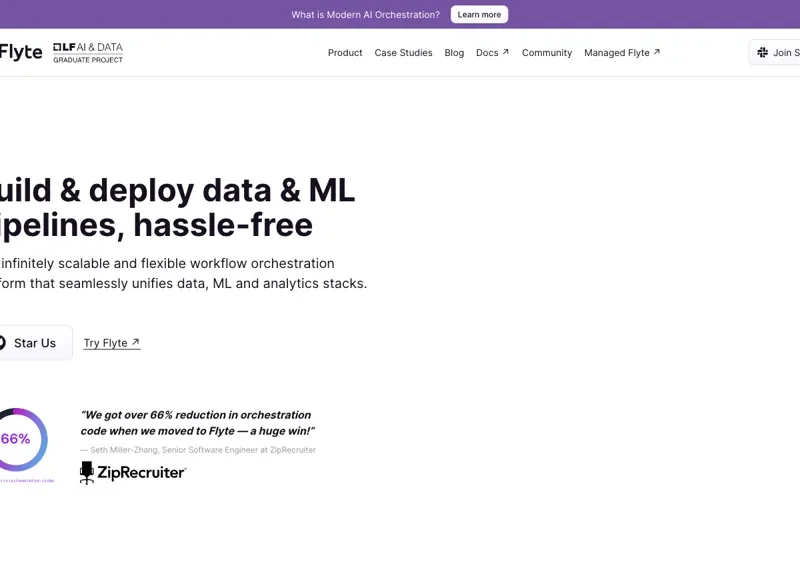Click the ZipRecruiter testimonial quote text
Screen dimensions: 800x576
point(198,423)
